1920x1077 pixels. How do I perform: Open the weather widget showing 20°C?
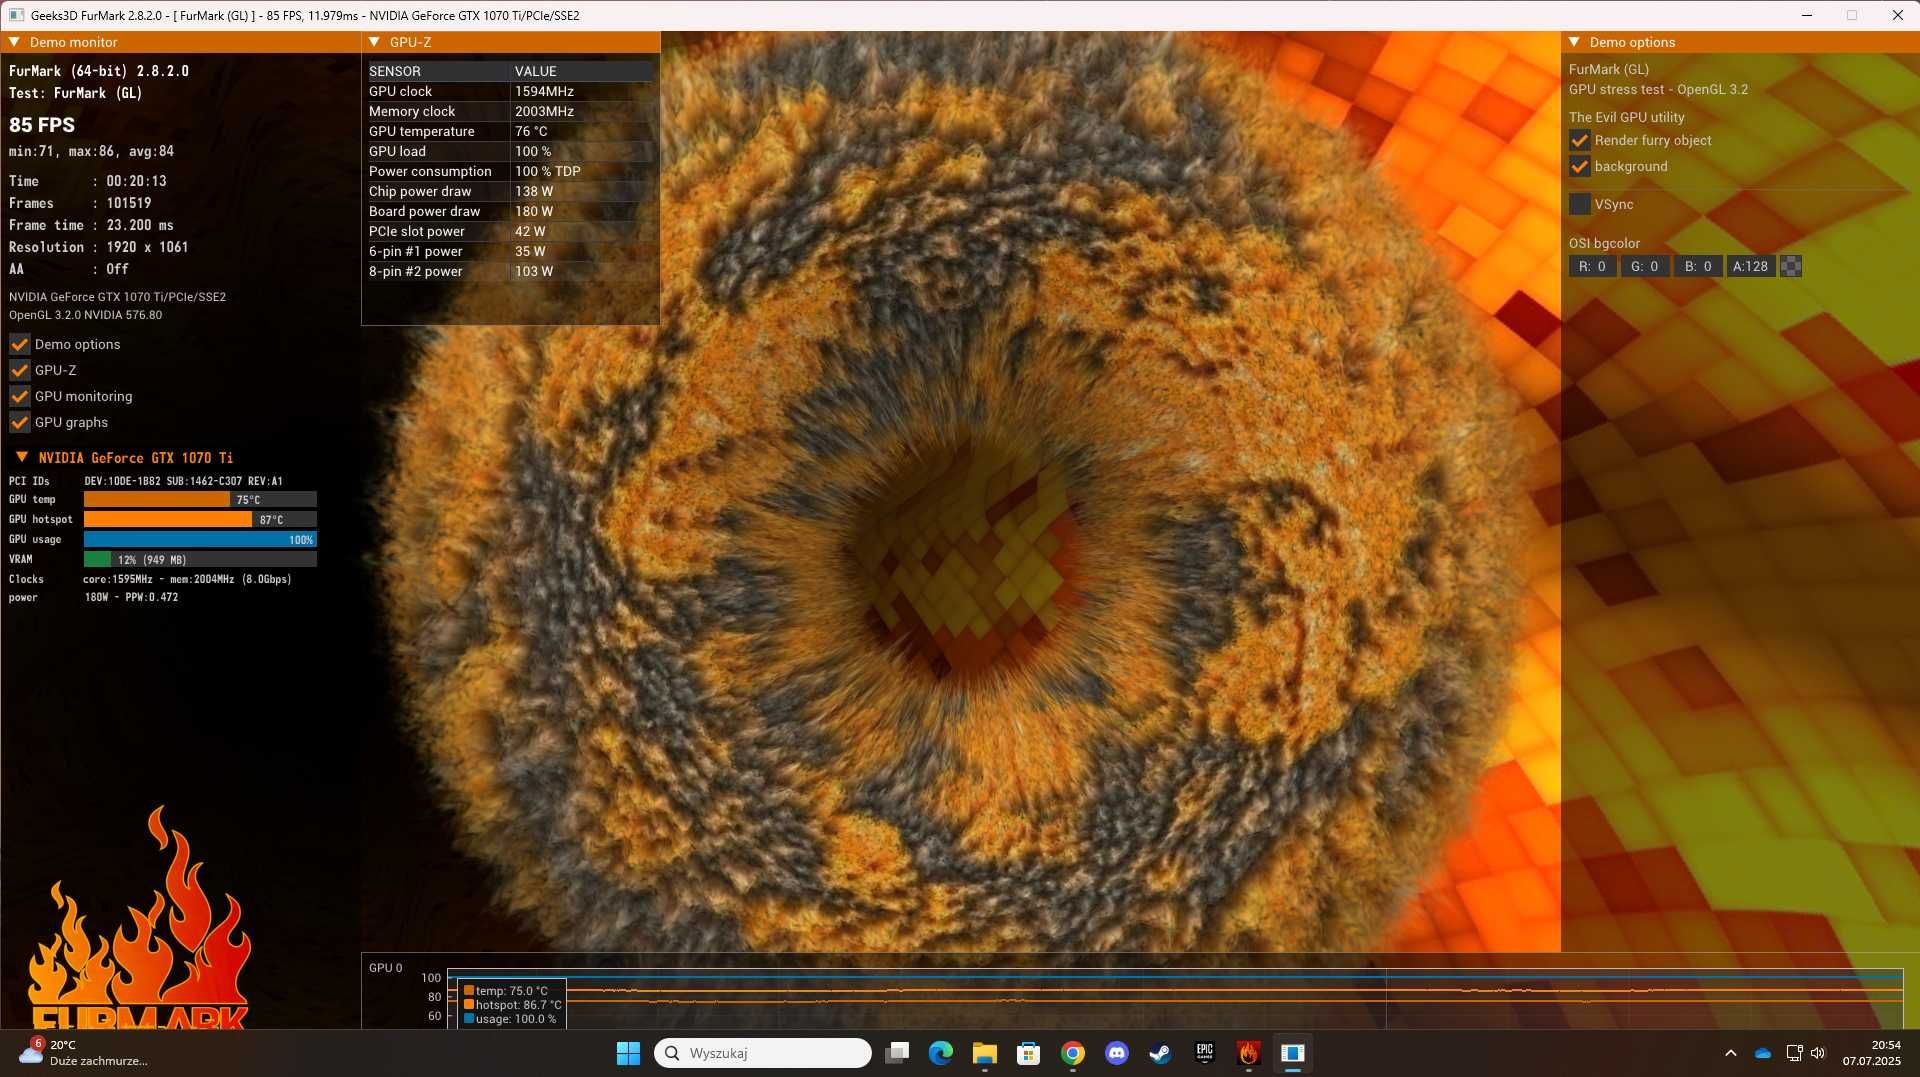pos(84,1053)
